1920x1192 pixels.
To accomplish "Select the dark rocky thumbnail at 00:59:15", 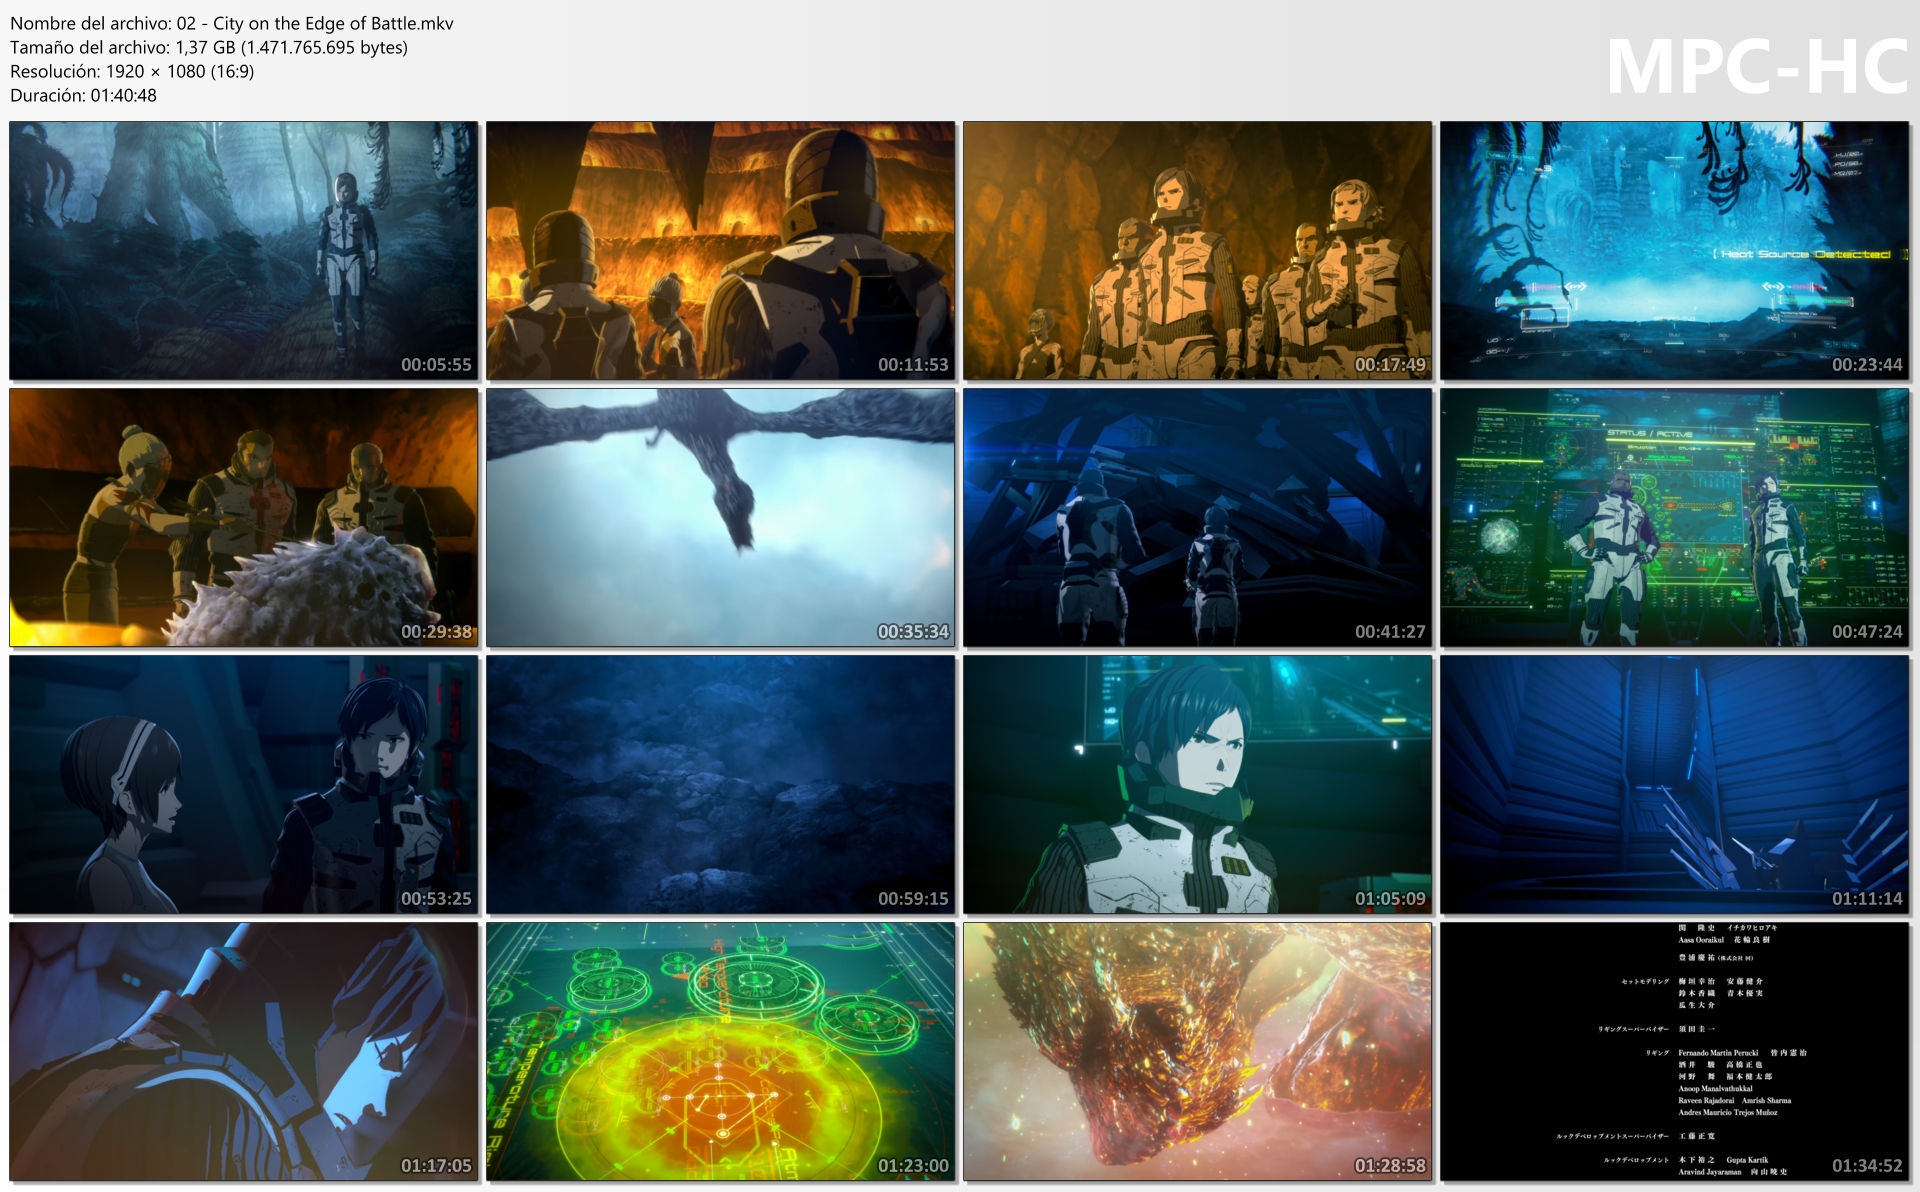I will coord(721,785).
